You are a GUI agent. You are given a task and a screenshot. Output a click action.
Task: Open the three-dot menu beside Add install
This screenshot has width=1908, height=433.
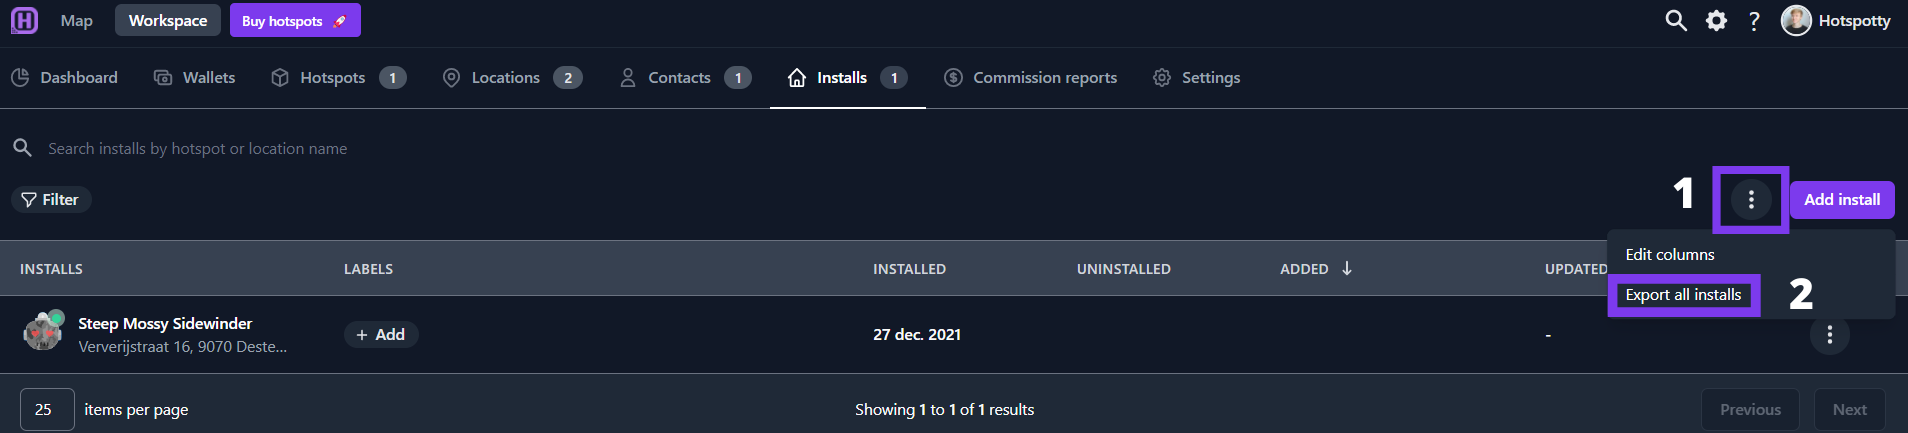(x=1751, y=200)
